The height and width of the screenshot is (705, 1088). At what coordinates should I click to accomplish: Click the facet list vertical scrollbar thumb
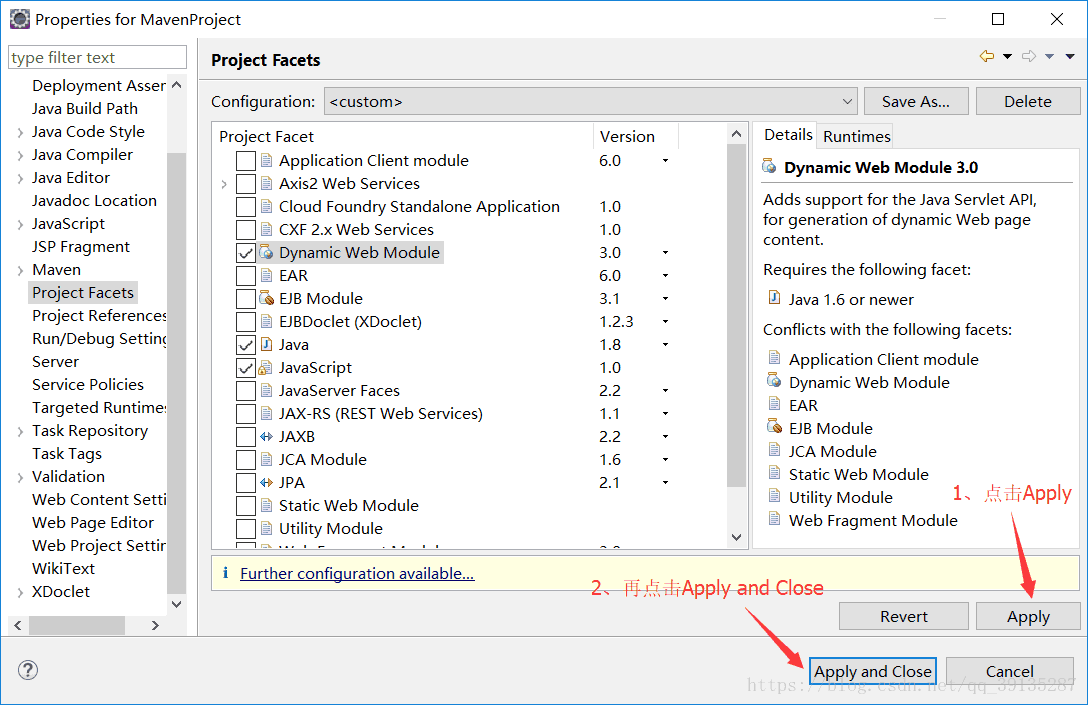736,316
